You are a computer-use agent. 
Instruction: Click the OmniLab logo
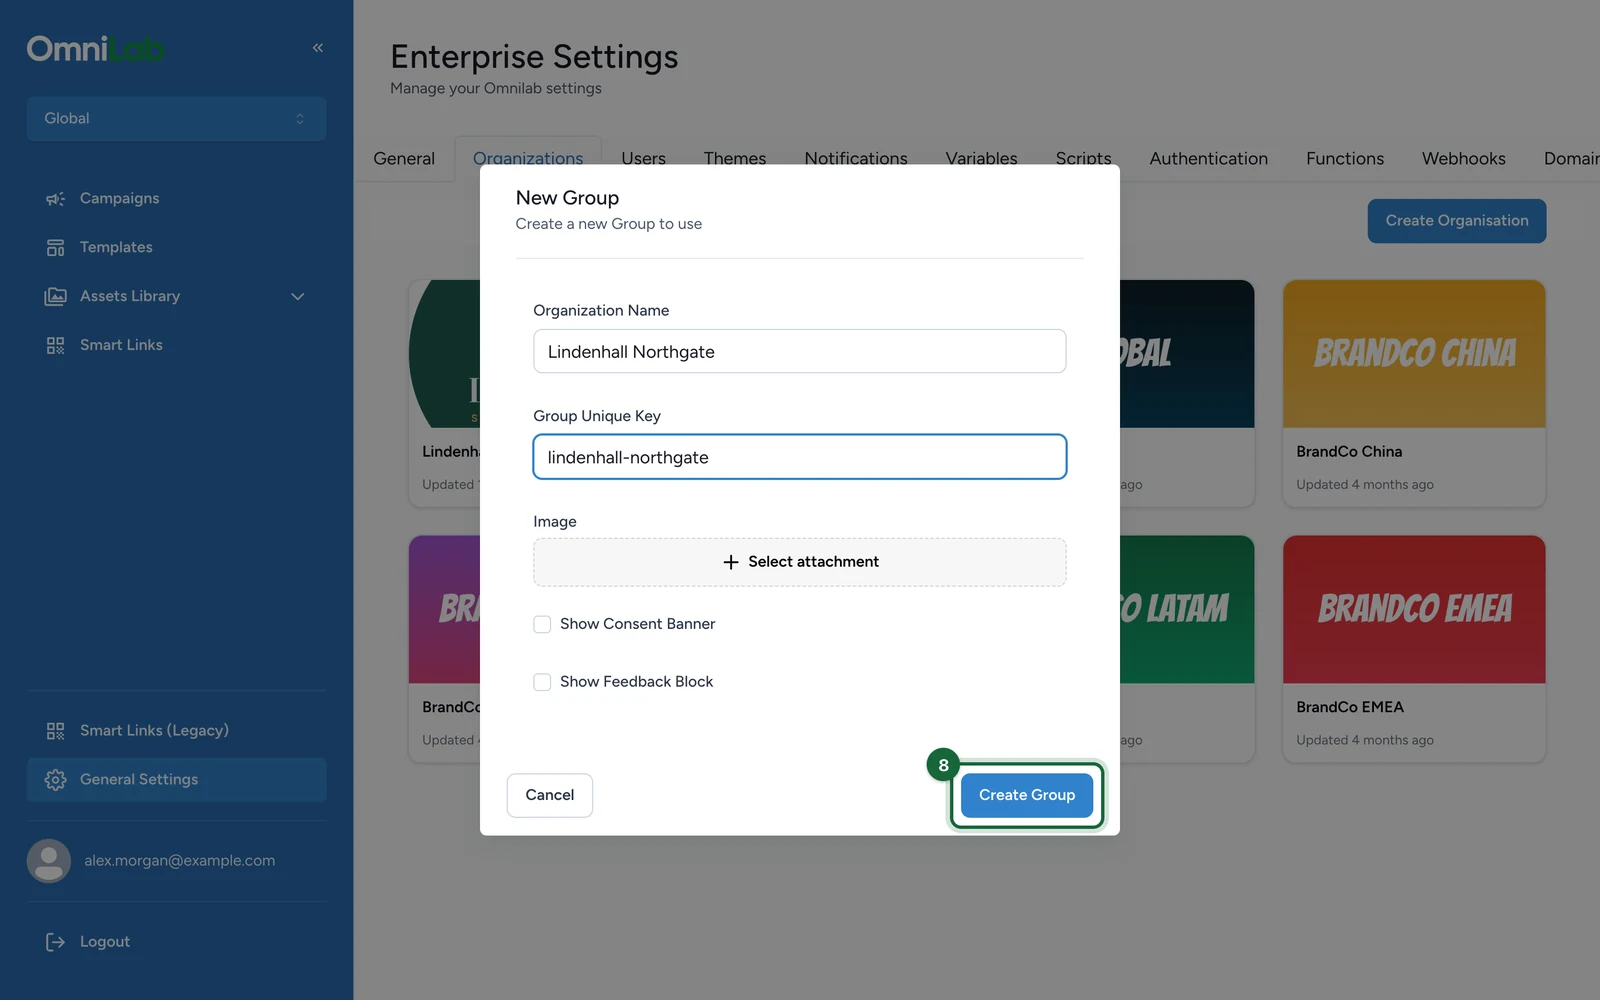point(95,48)
